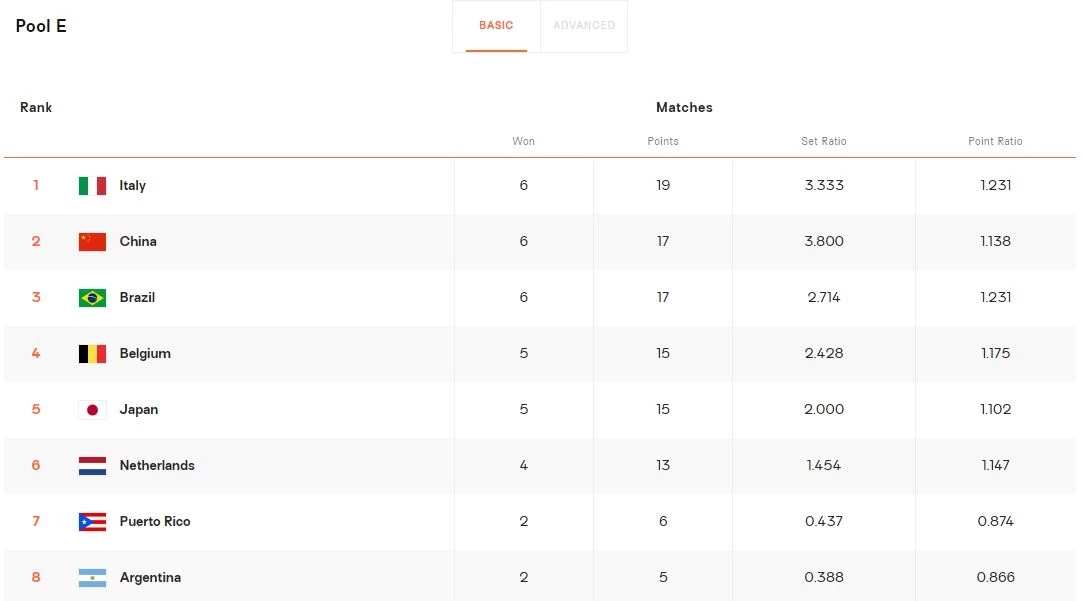Click the Pool E heading
Image resolution: width=1083 pixels, height=601 pixels.
(41, 26)
